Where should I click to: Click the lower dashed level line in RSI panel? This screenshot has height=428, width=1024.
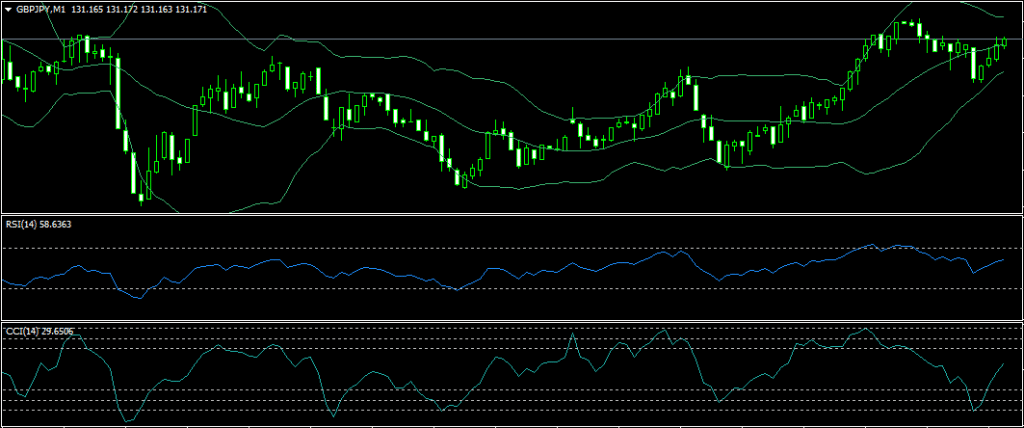pos(500,289)
